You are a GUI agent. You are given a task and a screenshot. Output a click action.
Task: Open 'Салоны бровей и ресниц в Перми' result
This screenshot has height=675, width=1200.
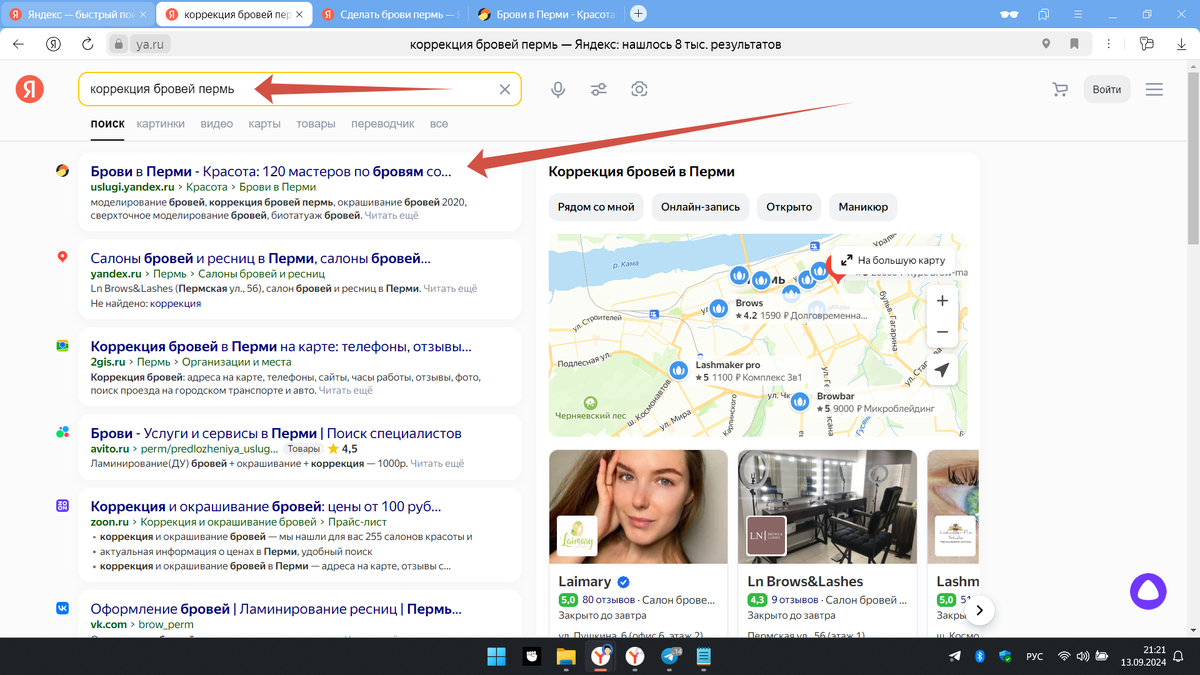click(x=260, y=257)
